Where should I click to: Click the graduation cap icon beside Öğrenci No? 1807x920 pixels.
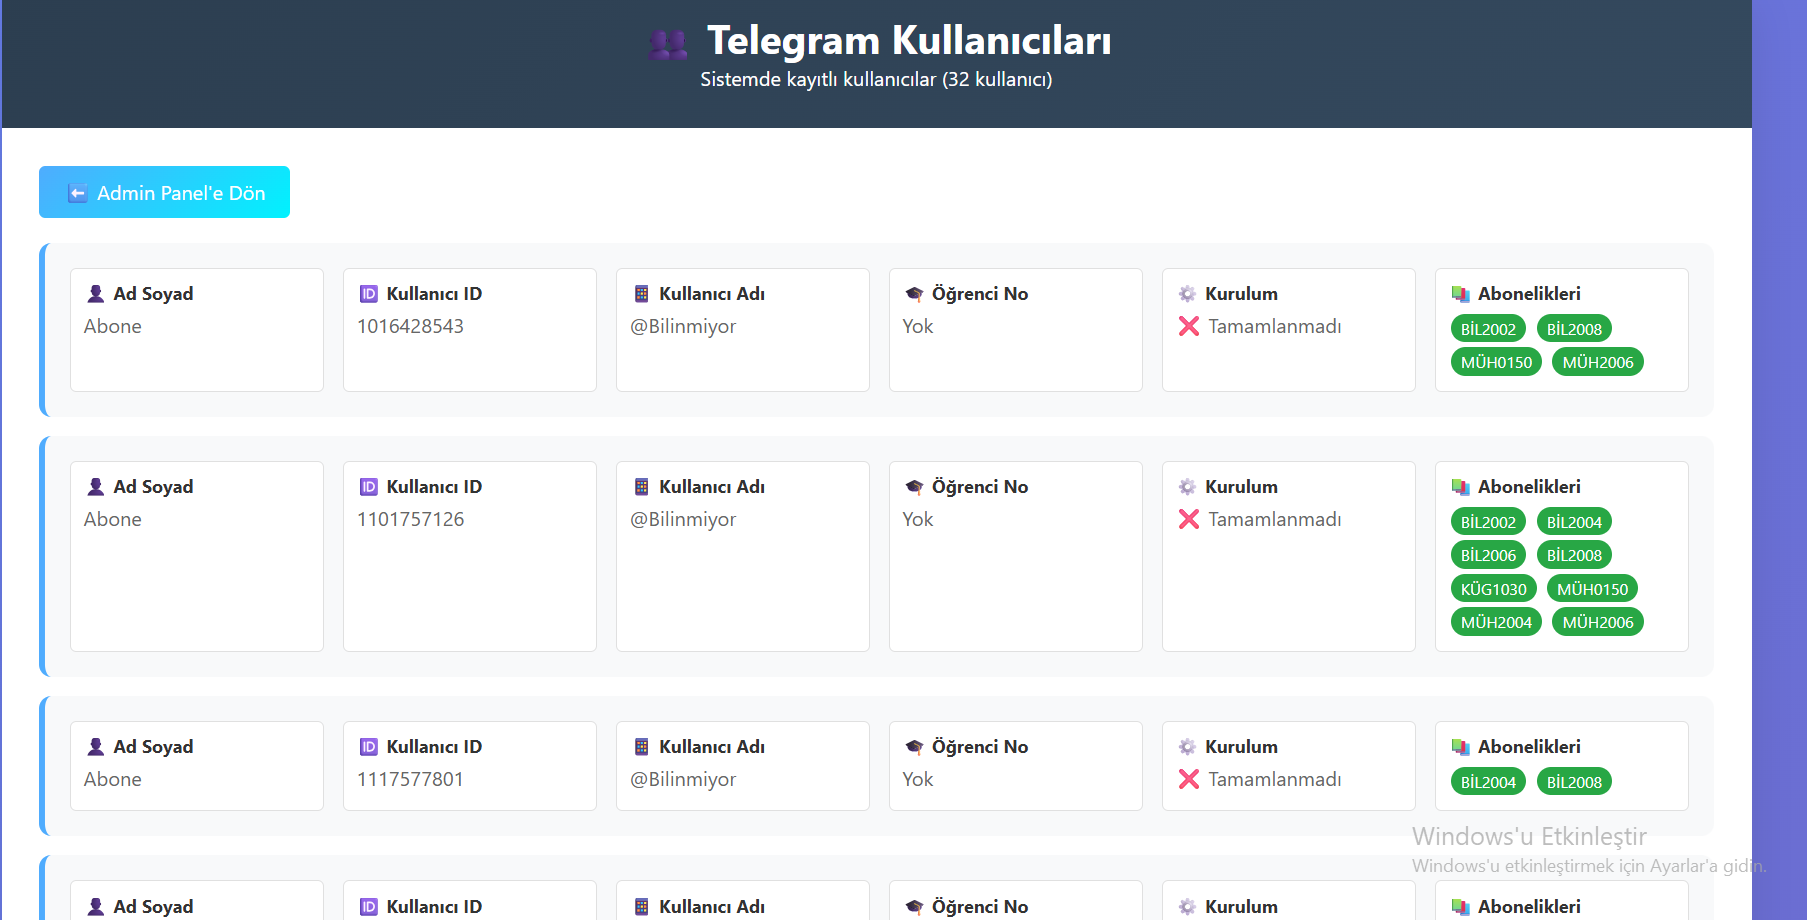tap(913, 293)
